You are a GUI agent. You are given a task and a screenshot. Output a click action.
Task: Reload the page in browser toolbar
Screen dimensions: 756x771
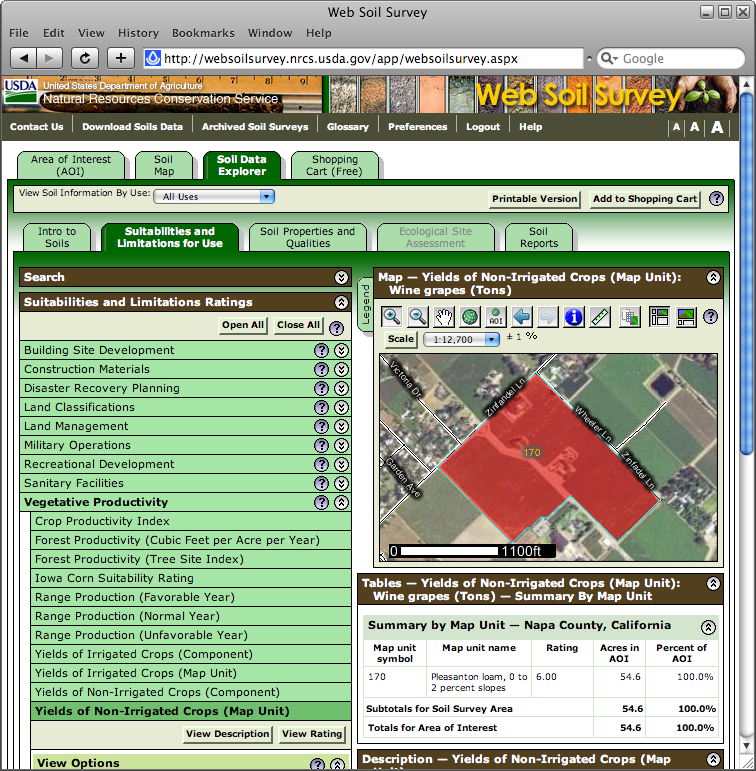pyautogui.click(x=85, y=59)
